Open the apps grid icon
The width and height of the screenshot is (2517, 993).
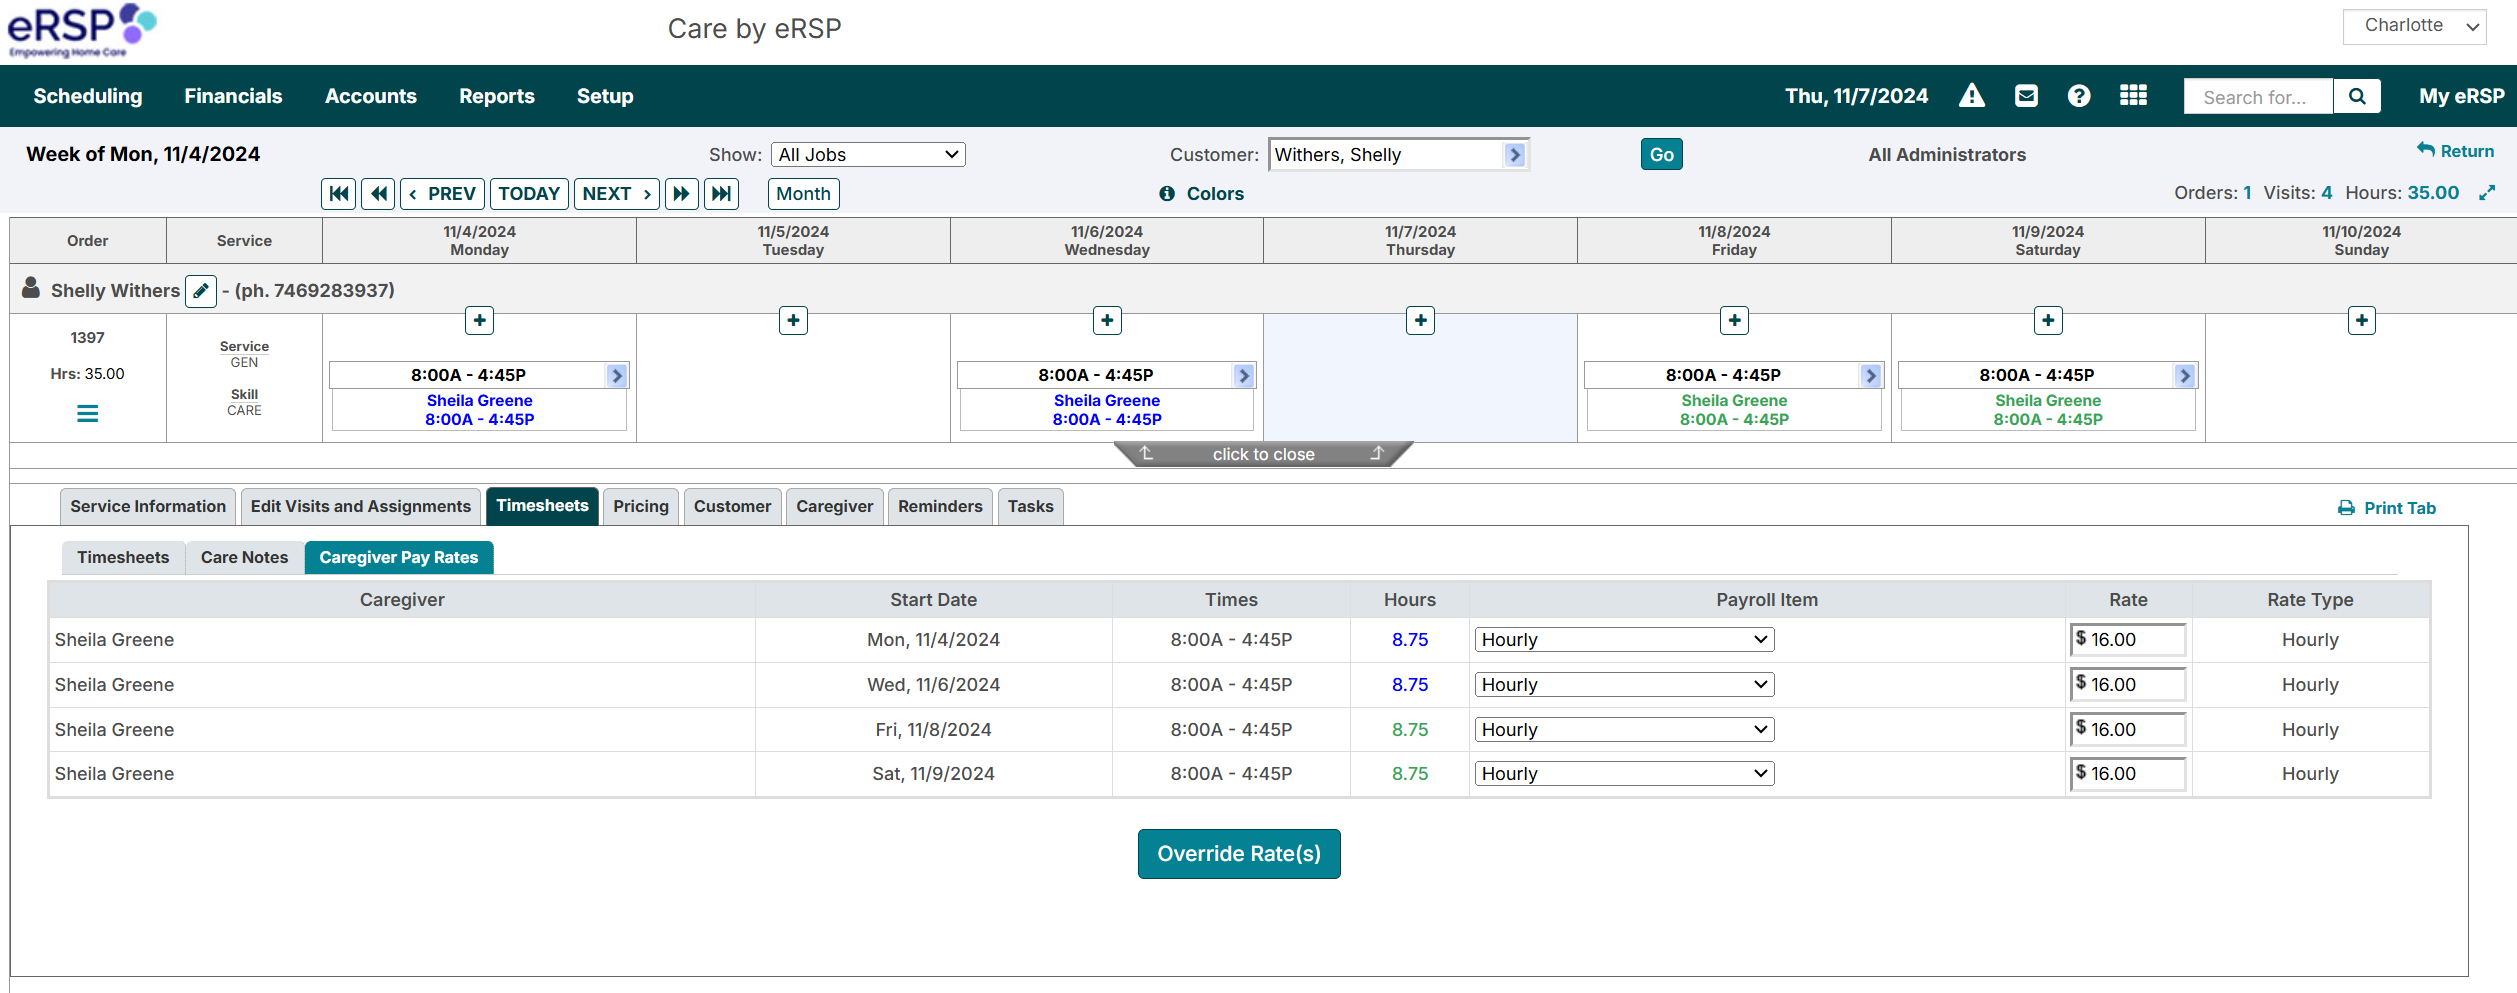click(x=2133, y=95)
